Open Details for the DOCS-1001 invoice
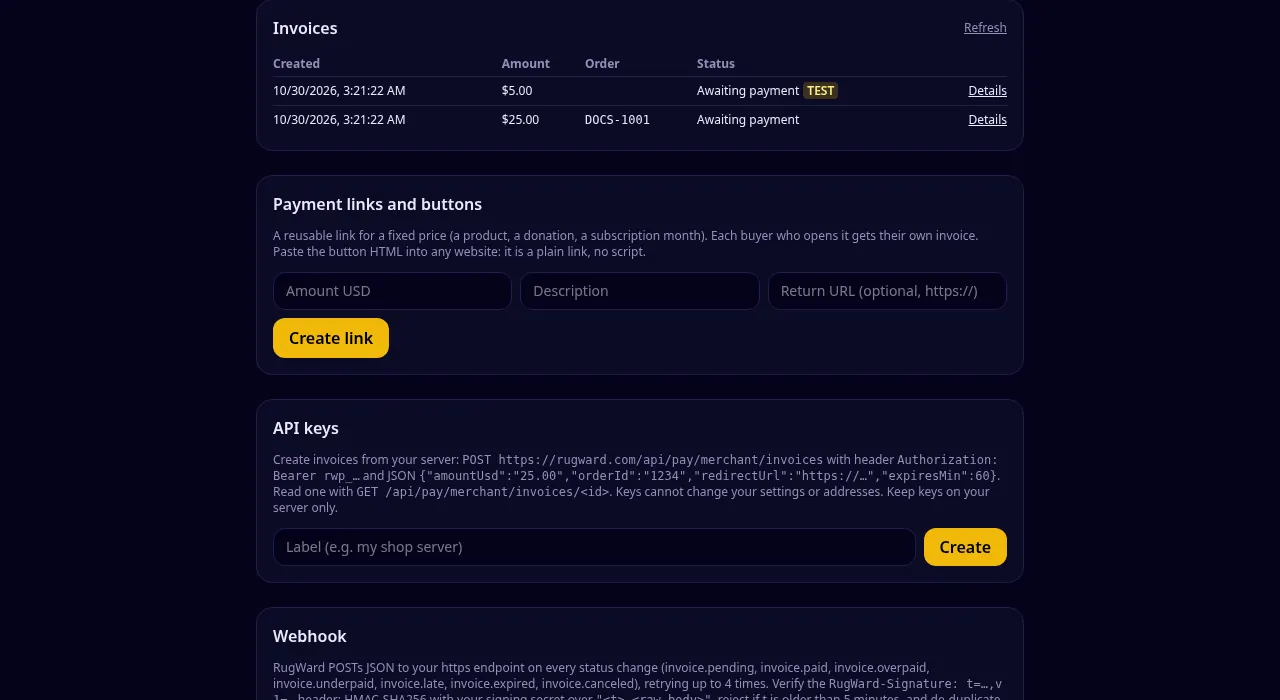1280x700 pixels. pyautogui.click(x=987, y=120)
